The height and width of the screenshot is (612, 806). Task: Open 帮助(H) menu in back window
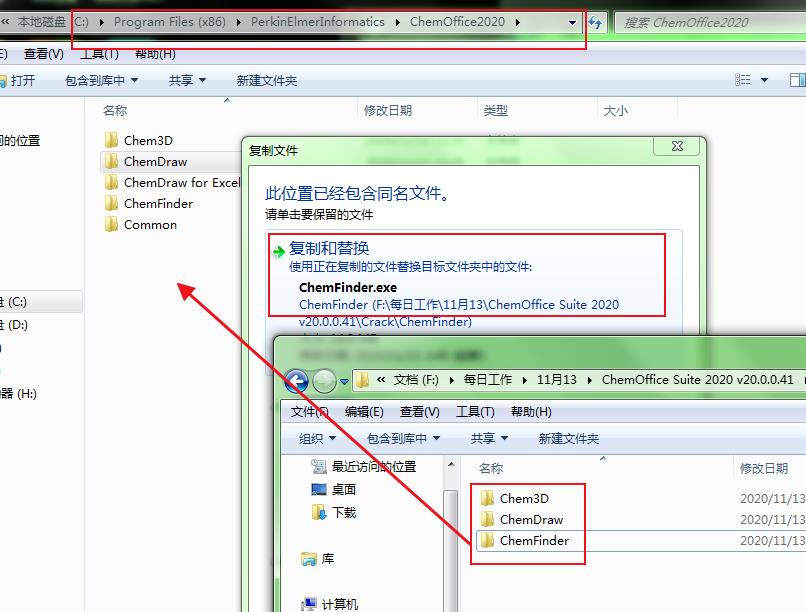(x=155, y=54)
